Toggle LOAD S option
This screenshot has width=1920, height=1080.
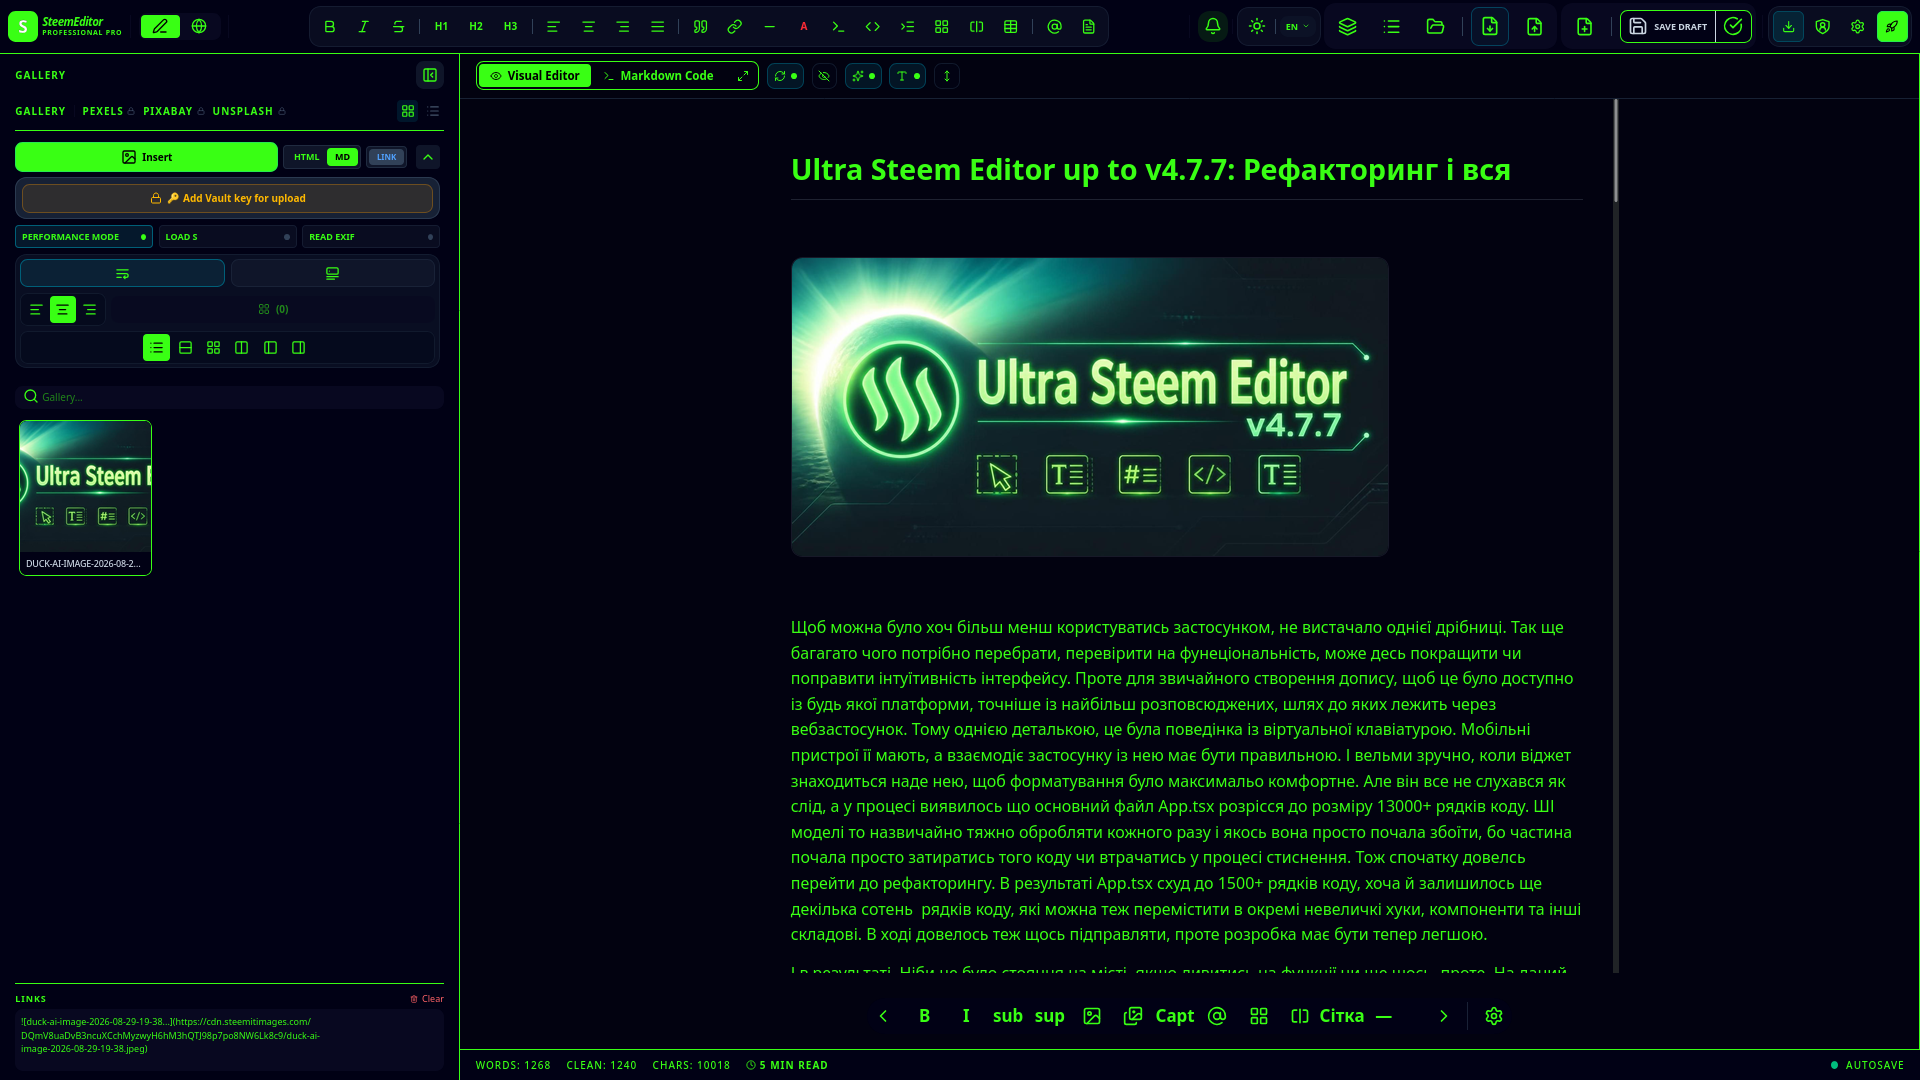point(227,237)
